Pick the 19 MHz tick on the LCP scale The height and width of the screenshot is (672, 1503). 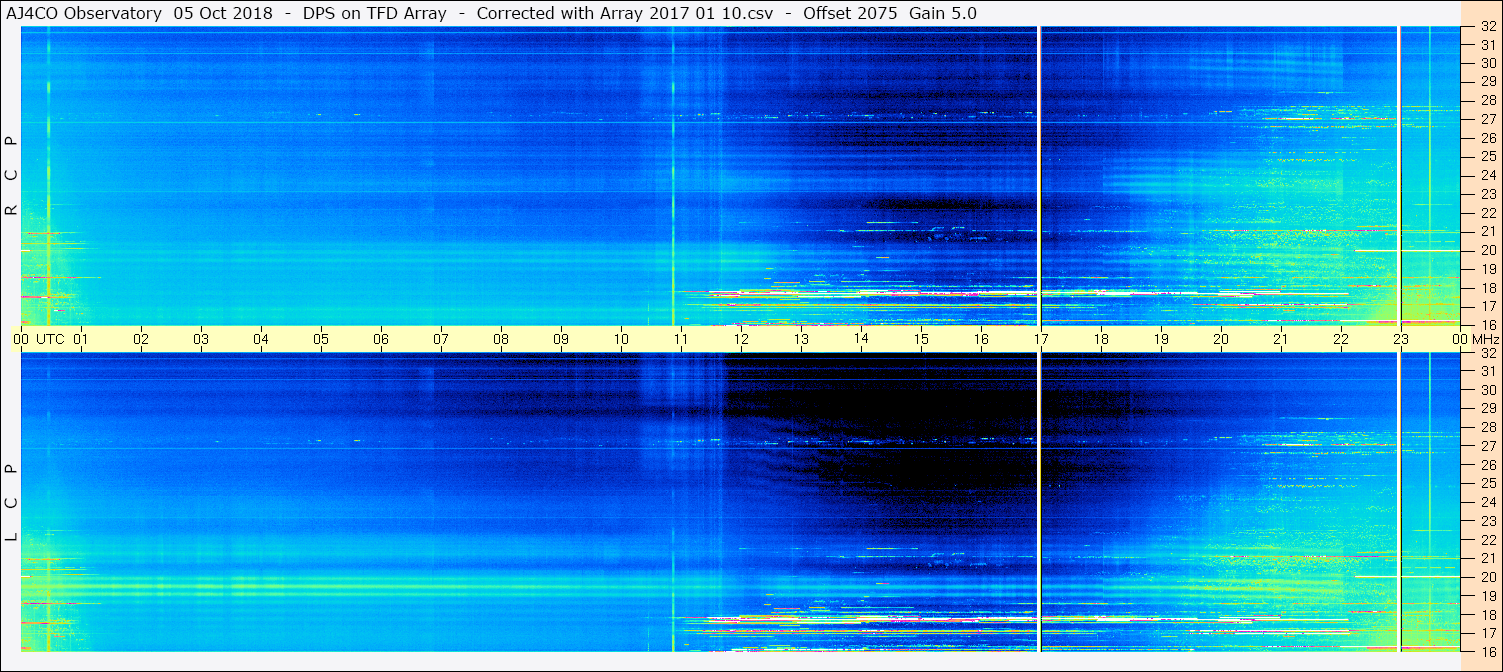tap(1488, 595)
